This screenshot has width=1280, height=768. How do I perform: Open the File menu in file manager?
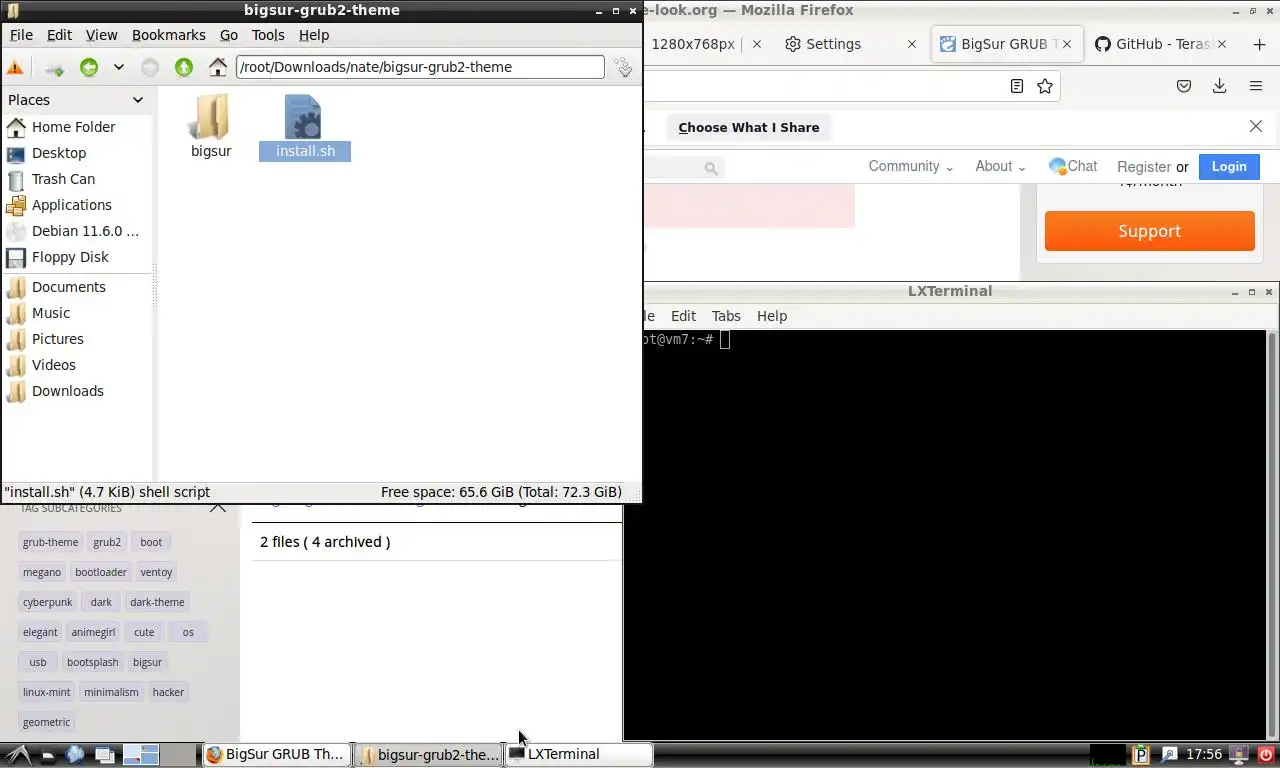pos(21,35)
